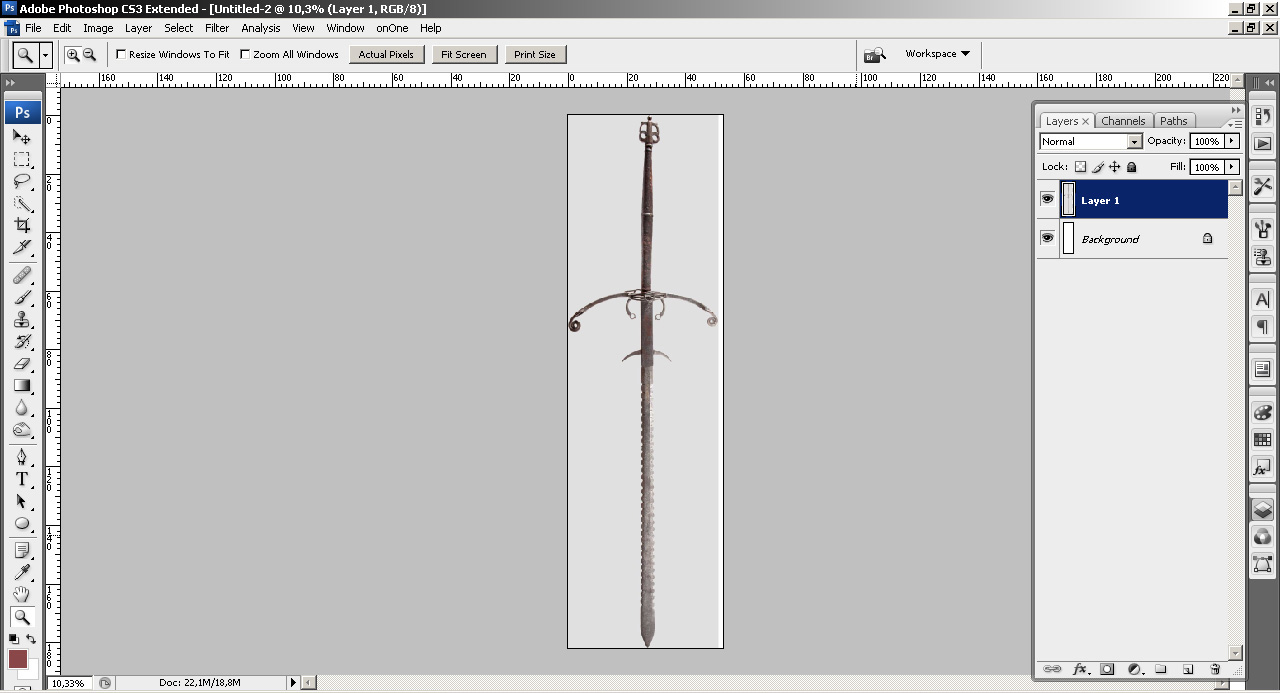This screenshot has height=693, width=1280.
Task: Click the Fit Screen button
Action: tap(464, 55)
